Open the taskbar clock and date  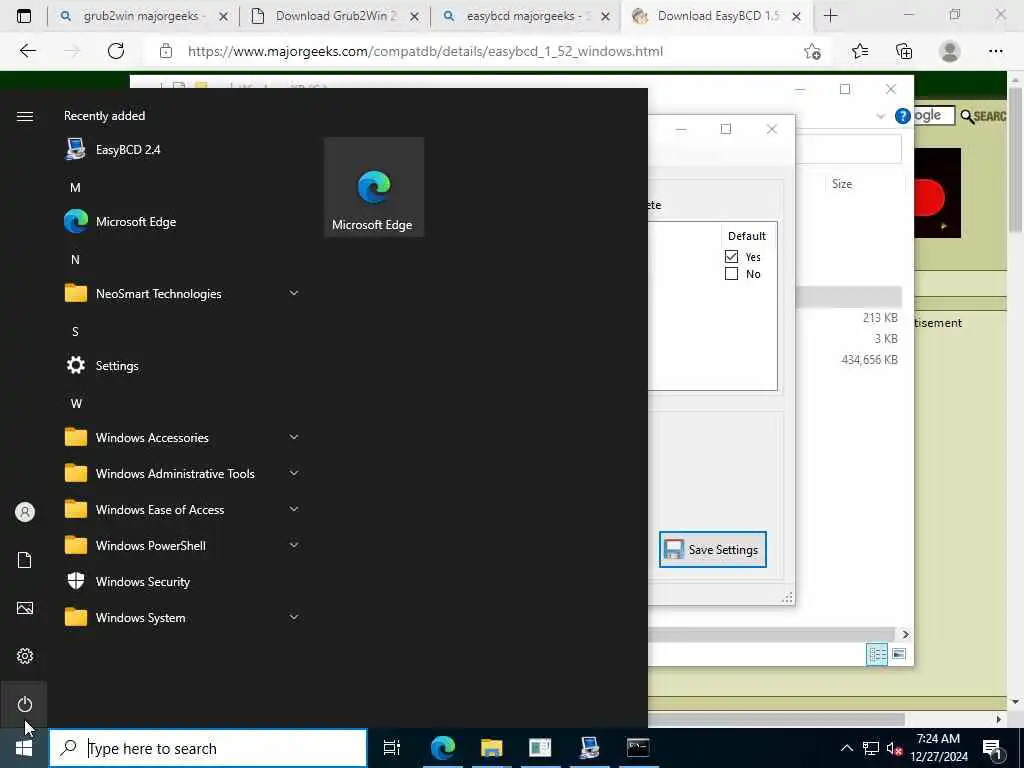(938, 748)
